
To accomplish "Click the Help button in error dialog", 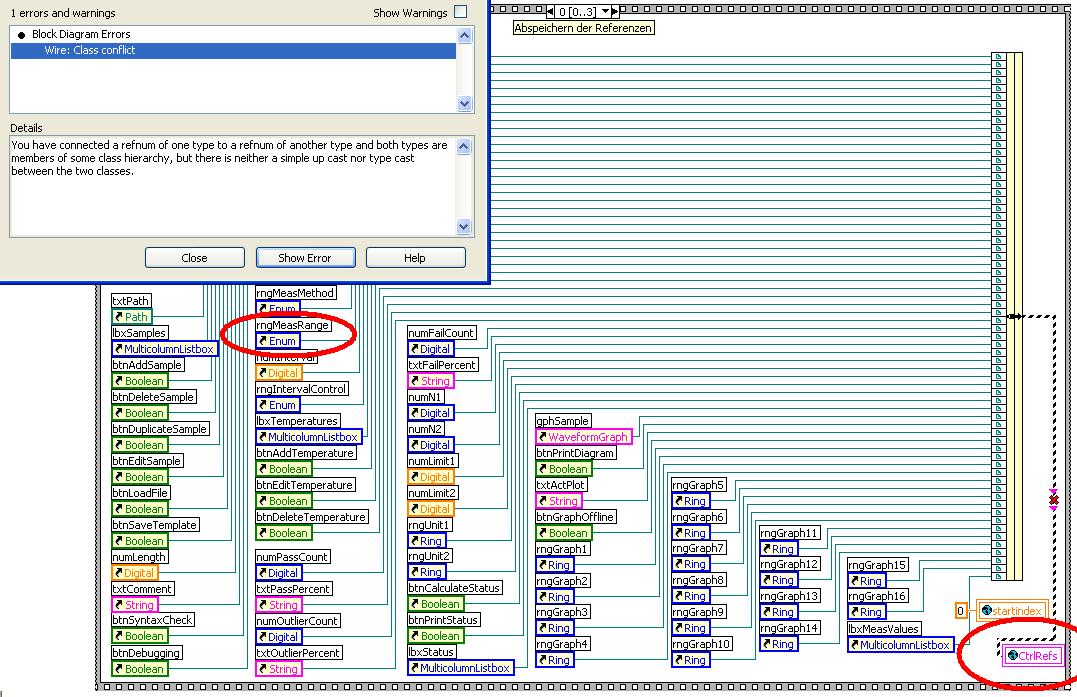I will tap(415, 258).
